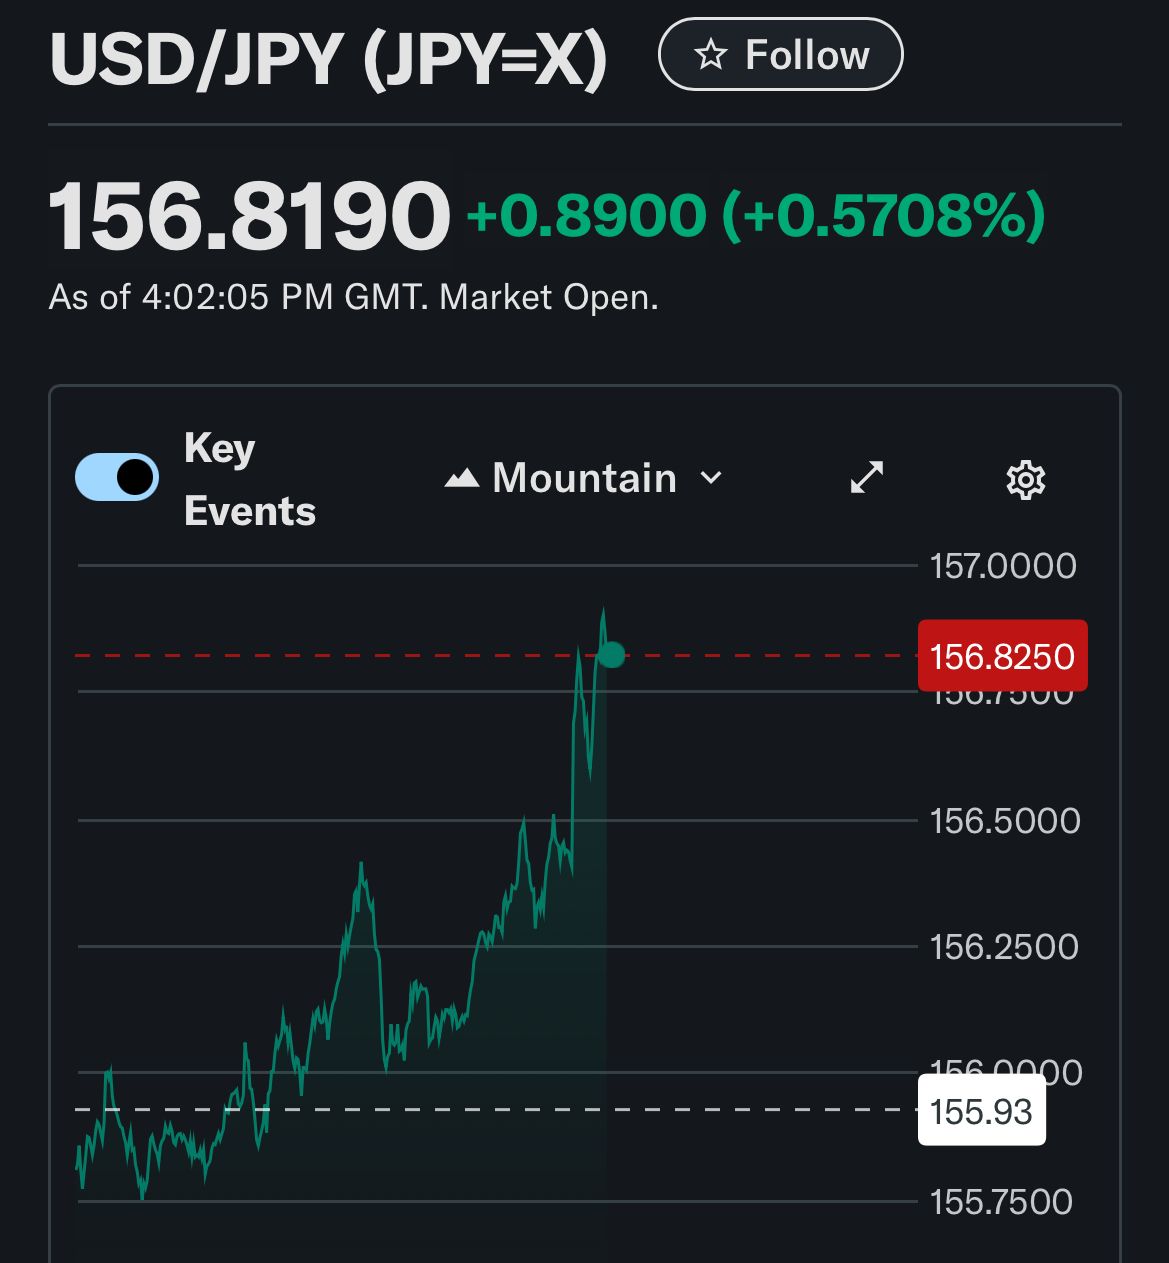
Task: Click the USD/JPY (JPY=X) title
Action: (328, 60)
